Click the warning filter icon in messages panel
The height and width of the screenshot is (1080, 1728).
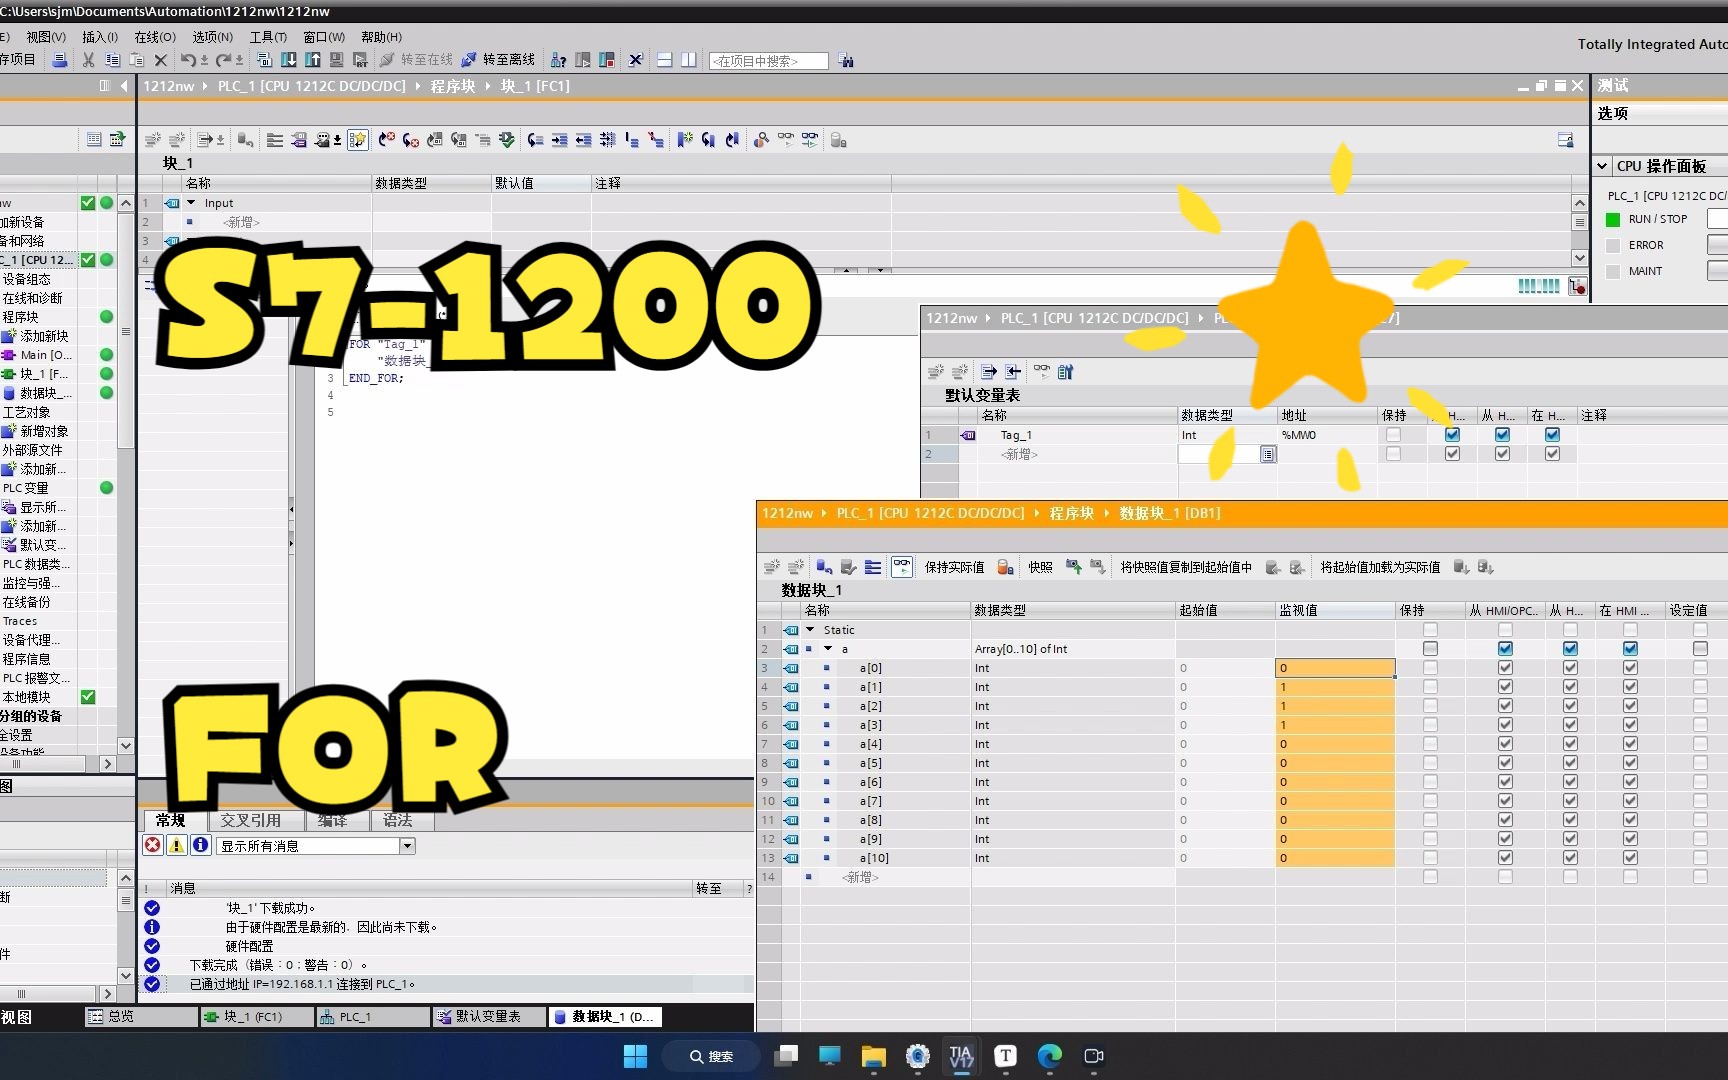[x=177, y=845]
